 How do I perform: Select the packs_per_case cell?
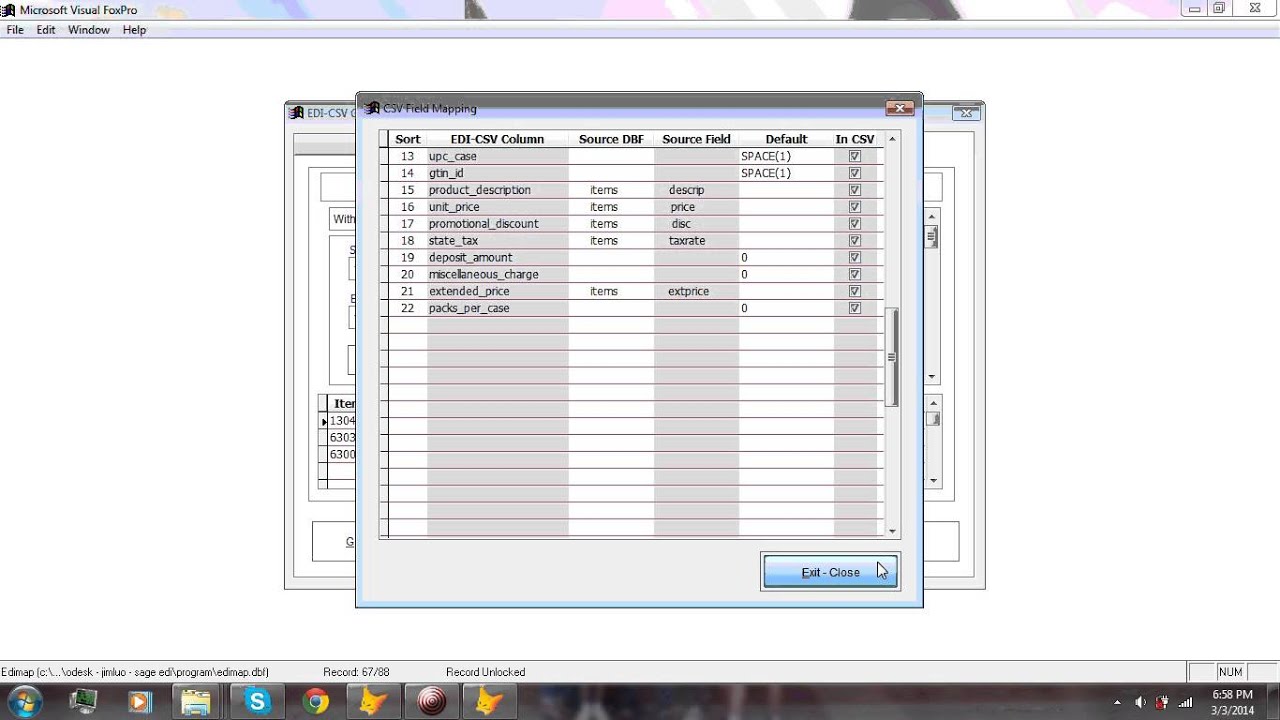497,308
